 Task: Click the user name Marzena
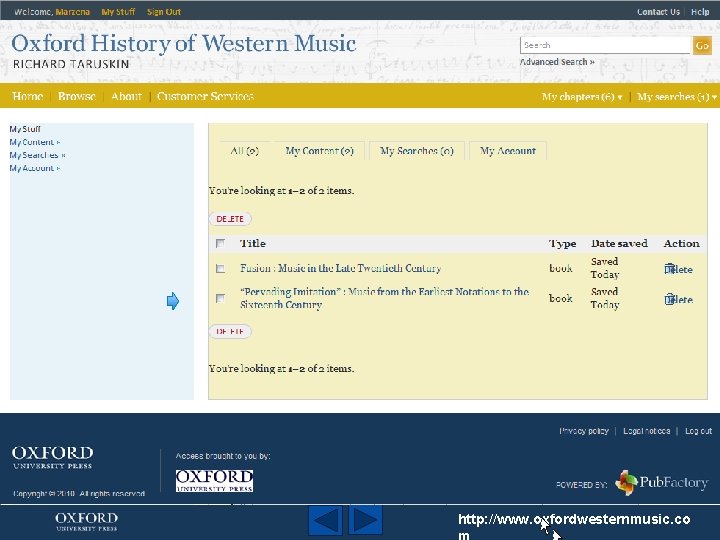(73, 11)
